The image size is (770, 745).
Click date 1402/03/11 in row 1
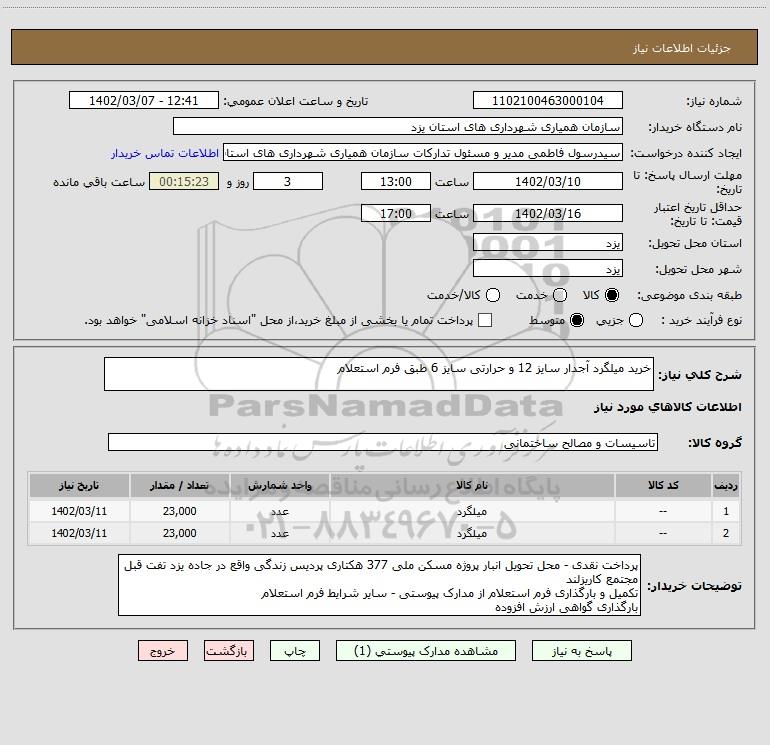[x=79, y=511]
